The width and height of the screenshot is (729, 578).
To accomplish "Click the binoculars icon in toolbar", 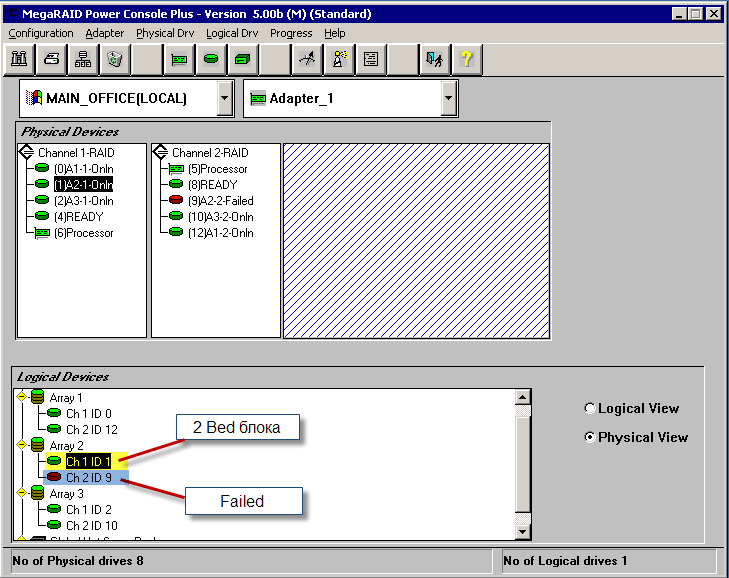I will (20, 60).
